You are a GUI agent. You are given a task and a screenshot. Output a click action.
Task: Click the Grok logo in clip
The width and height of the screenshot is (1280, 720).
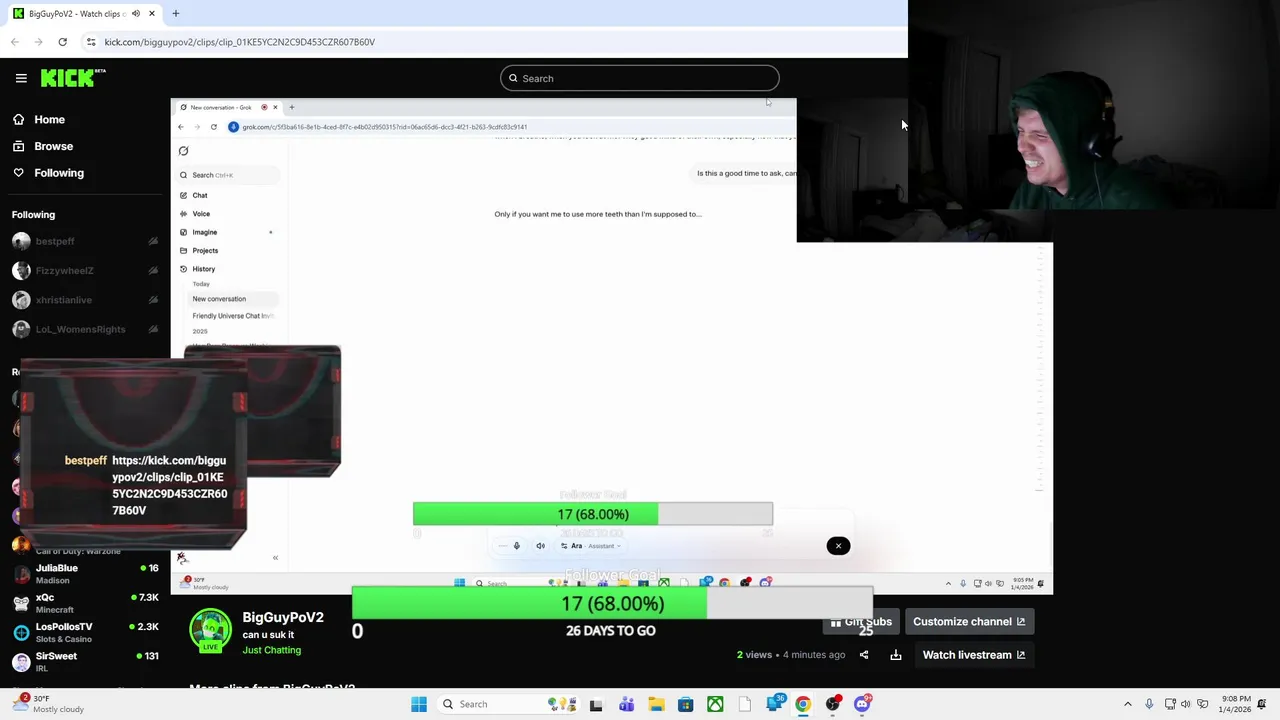point(183,151)
